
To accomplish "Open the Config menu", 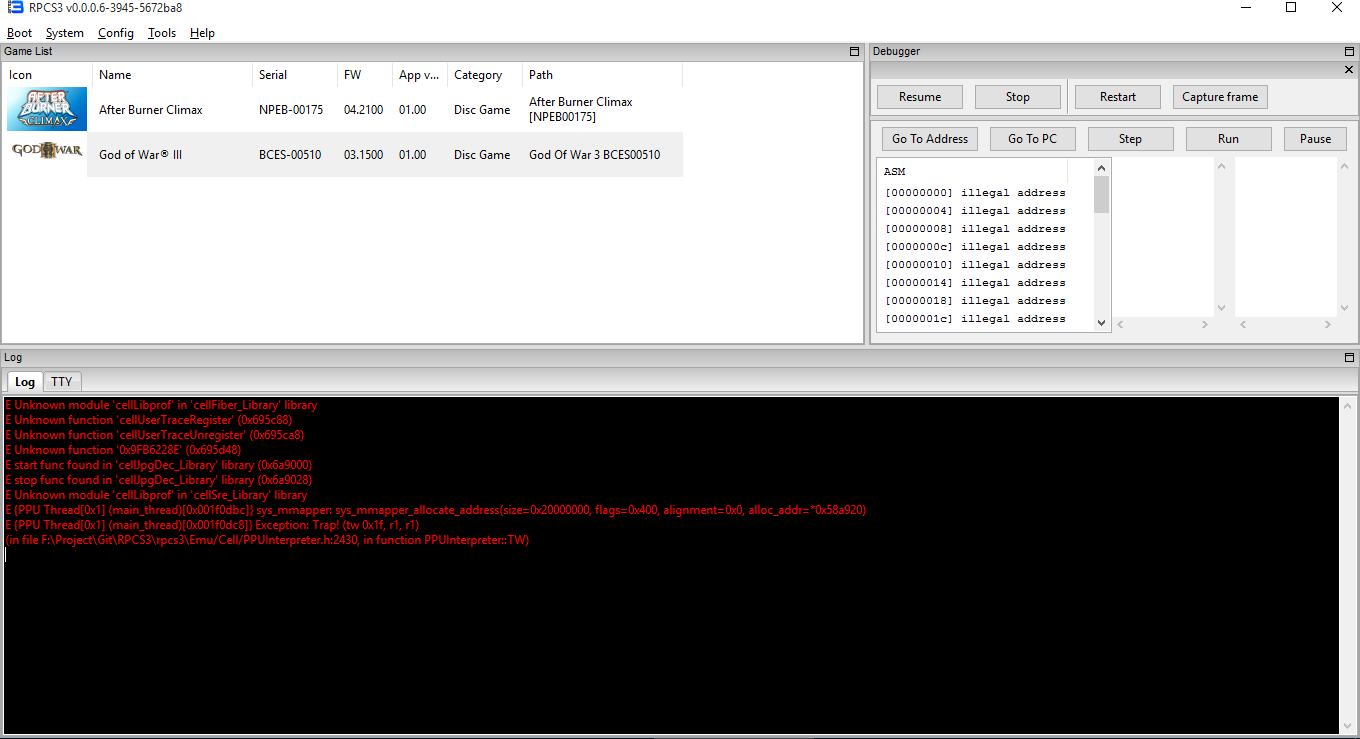I will (115, 33).
